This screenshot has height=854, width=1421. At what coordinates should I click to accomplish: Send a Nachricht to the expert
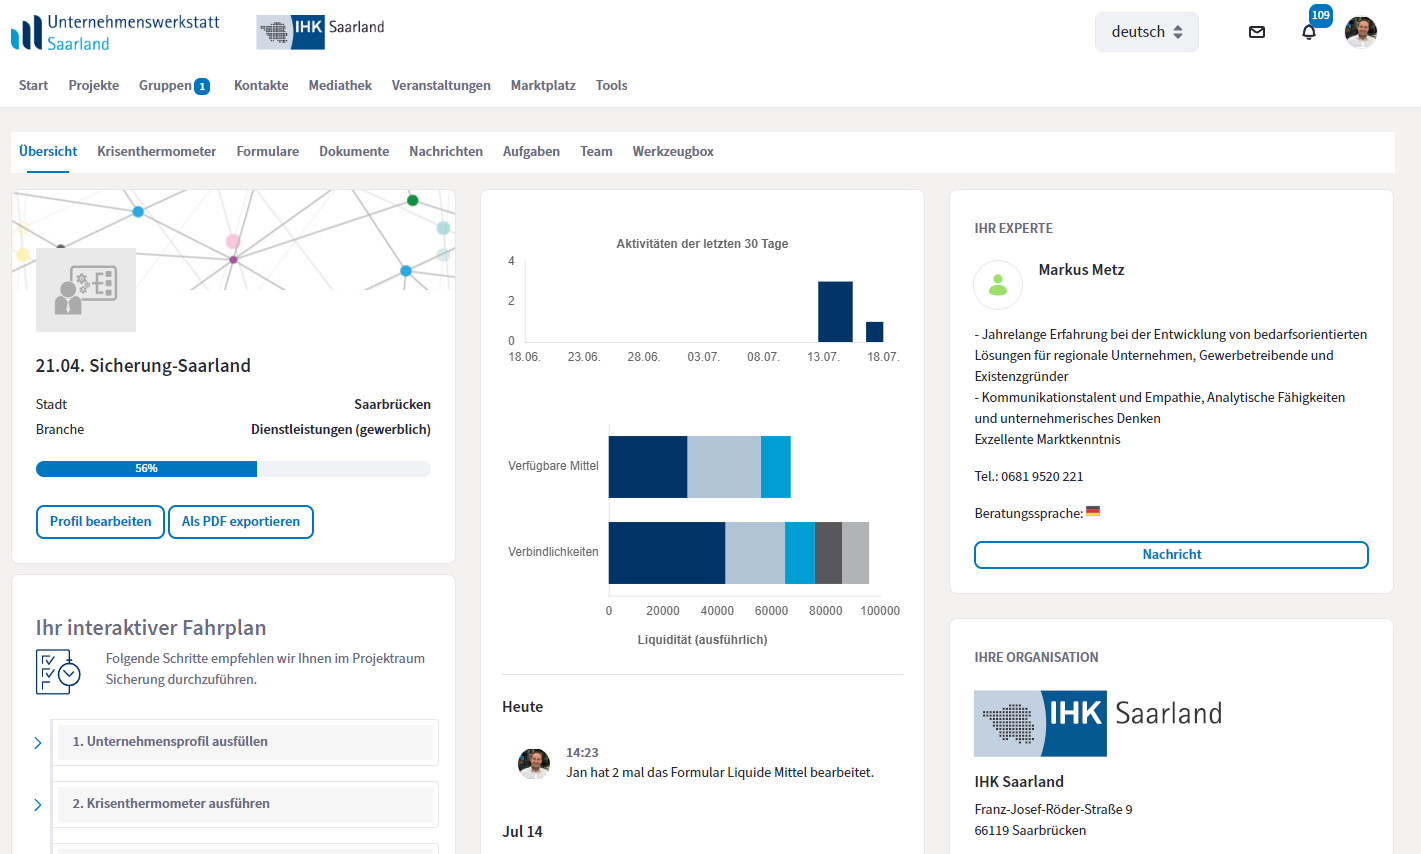click(1171, 555)
